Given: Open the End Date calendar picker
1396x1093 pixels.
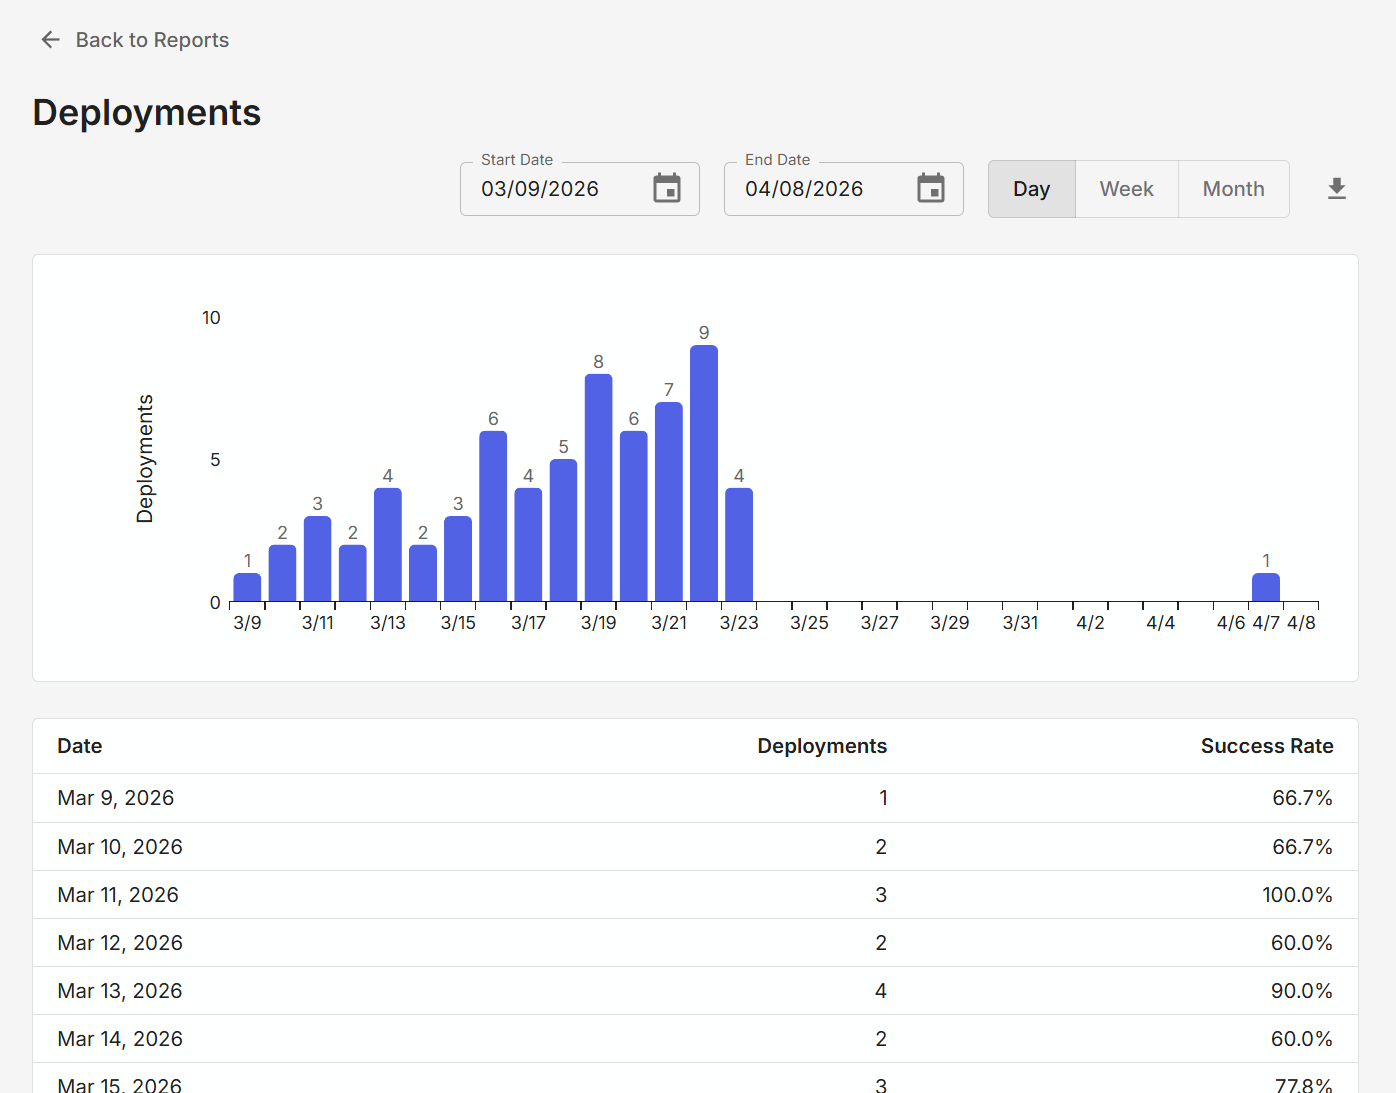Looking at the screenshot, I should point(931,188).
